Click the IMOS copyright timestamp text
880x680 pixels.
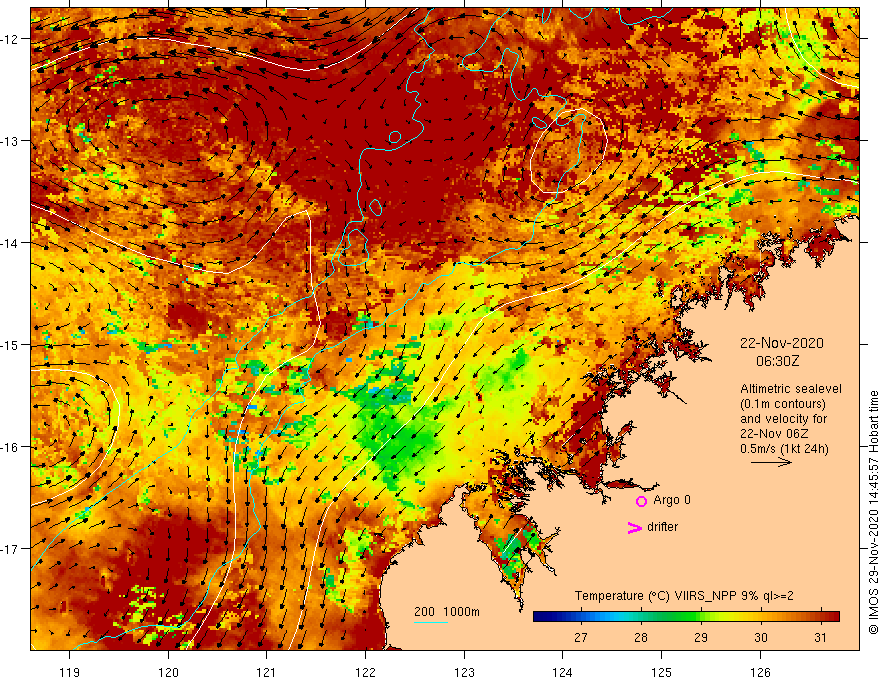873,512
